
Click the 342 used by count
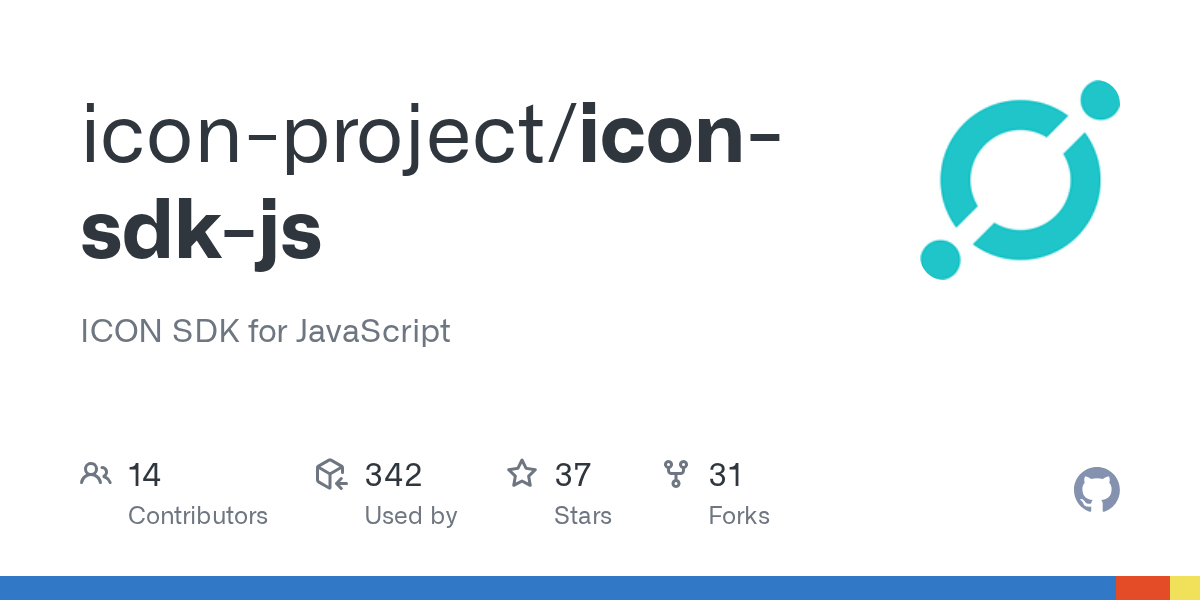393,474
